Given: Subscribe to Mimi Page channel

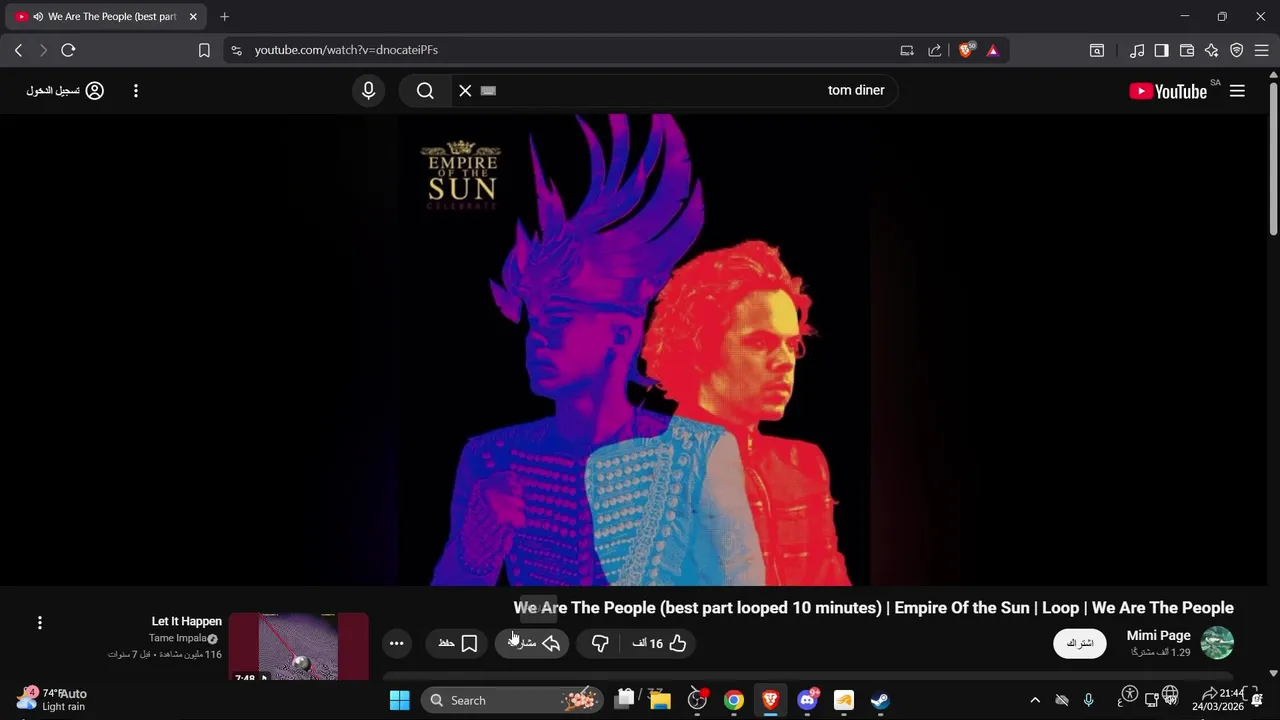Looking at the screenshot, I should click(x=1080, y=643).
